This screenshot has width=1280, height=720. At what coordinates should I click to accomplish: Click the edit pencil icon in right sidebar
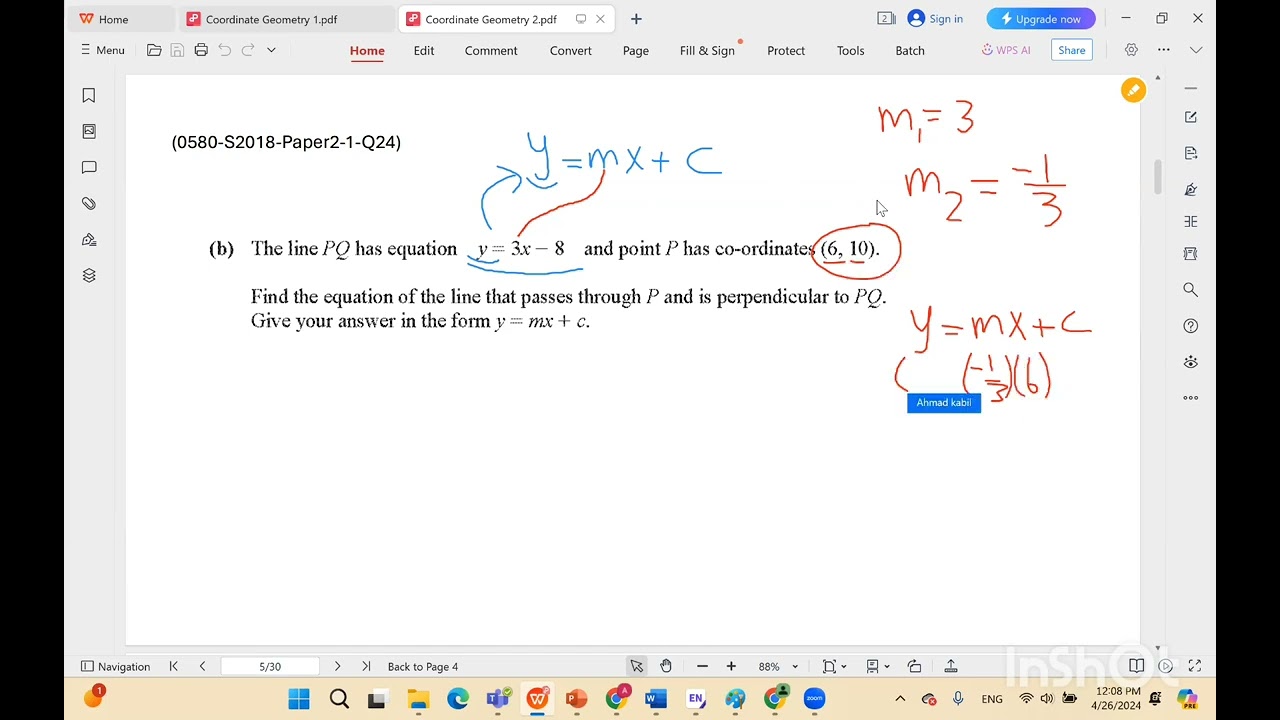pyautogui.click(x=1191, y=117)
